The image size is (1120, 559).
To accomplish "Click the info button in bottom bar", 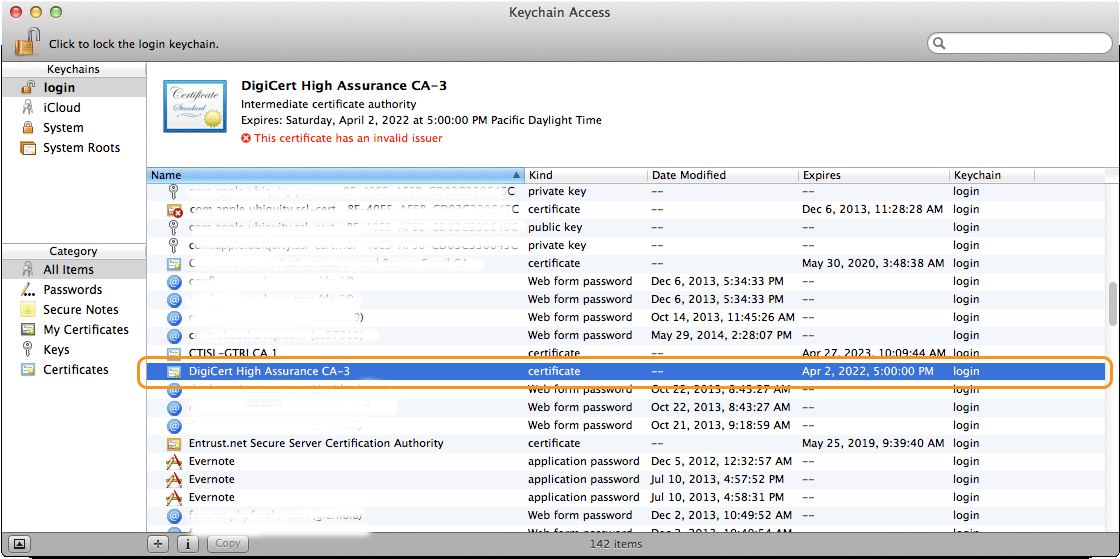I will pos(188,544).
